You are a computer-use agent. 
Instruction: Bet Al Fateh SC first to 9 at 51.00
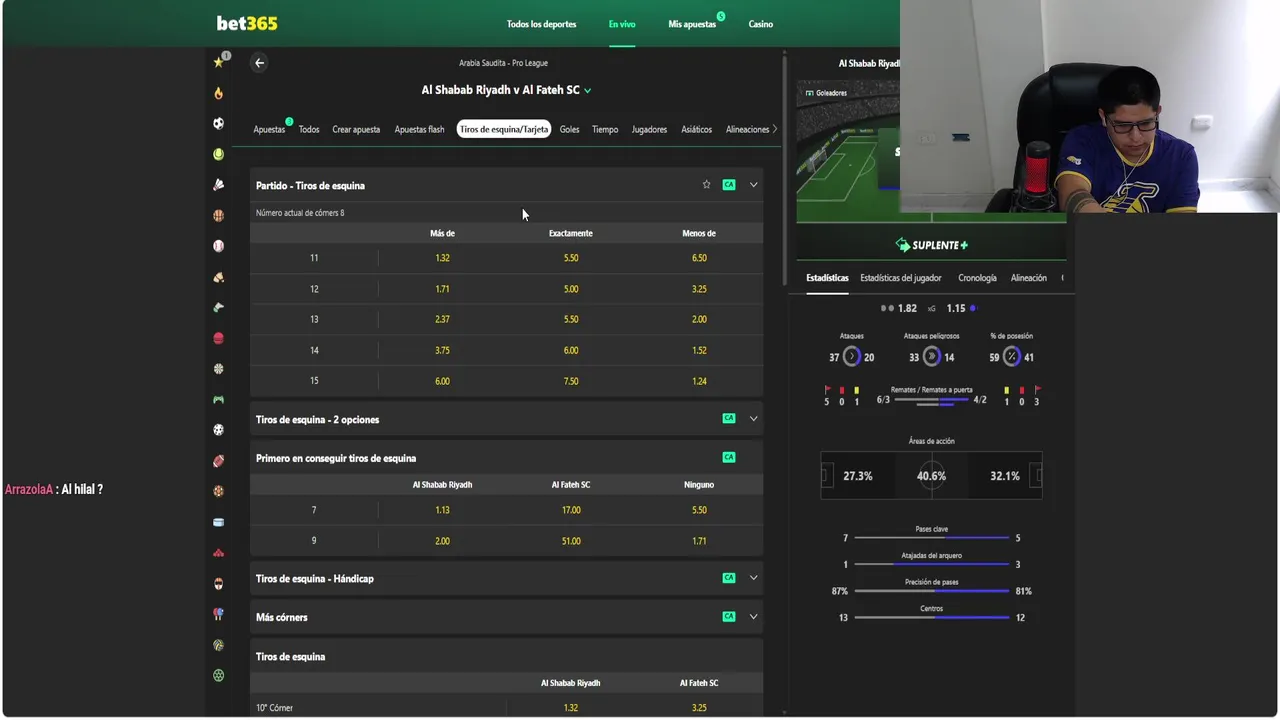[x=571, y=541]
